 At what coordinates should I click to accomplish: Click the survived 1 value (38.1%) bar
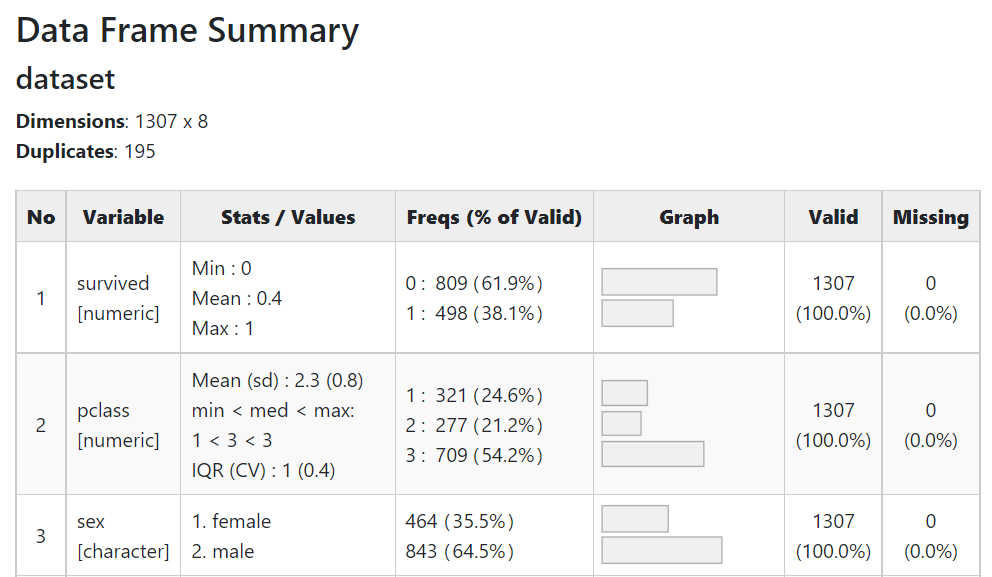coord(637,313)
